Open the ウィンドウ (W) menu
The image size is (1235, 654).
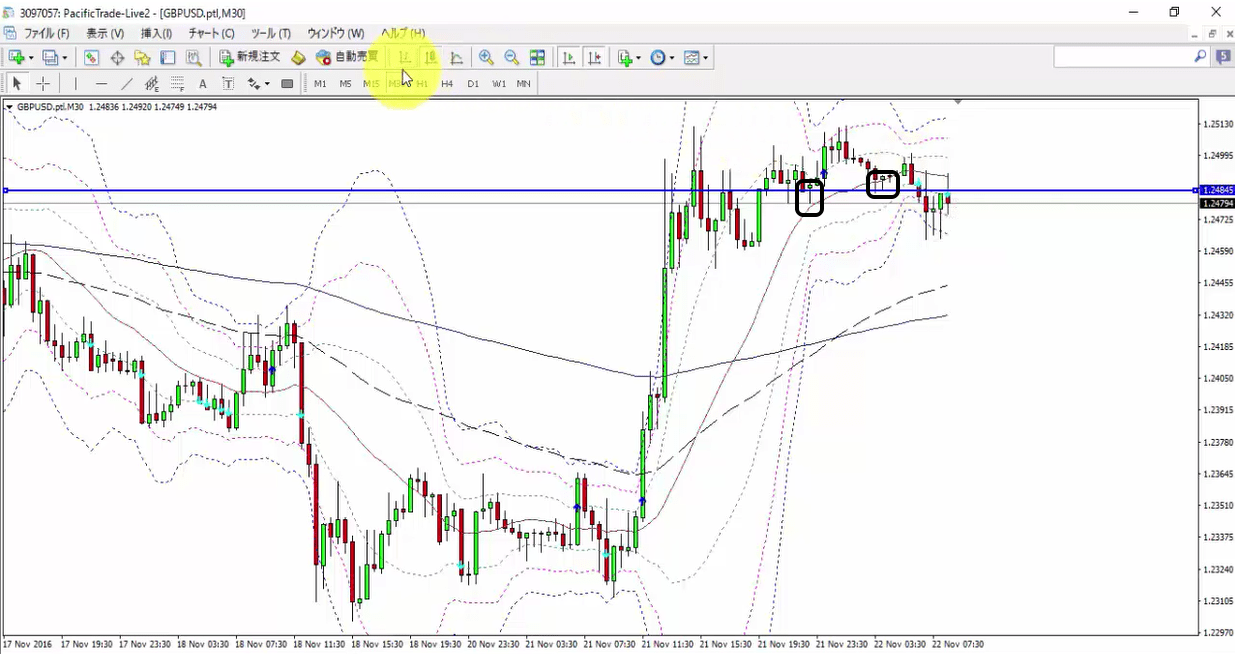point(335,33)
